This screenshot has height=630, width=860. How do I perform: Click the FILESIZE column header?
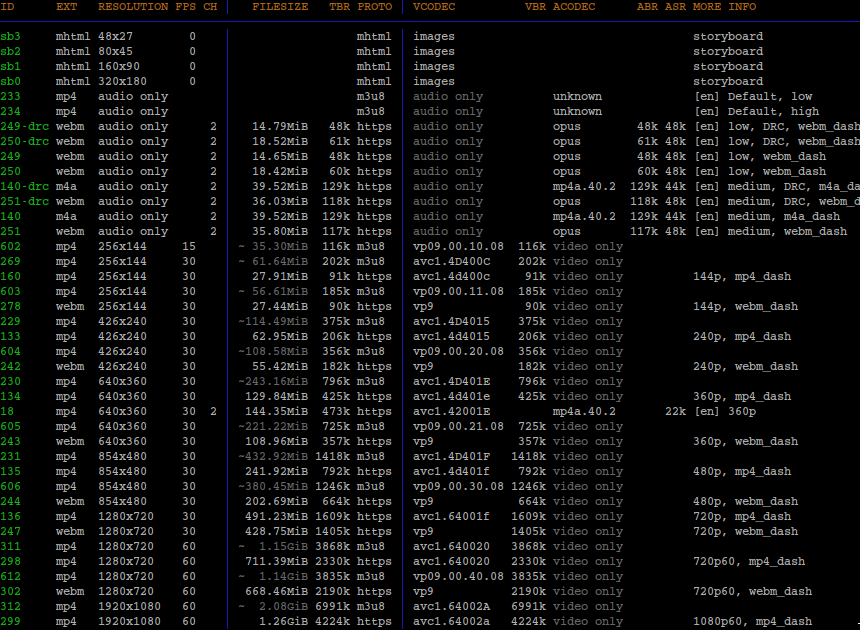coord(280,7)
